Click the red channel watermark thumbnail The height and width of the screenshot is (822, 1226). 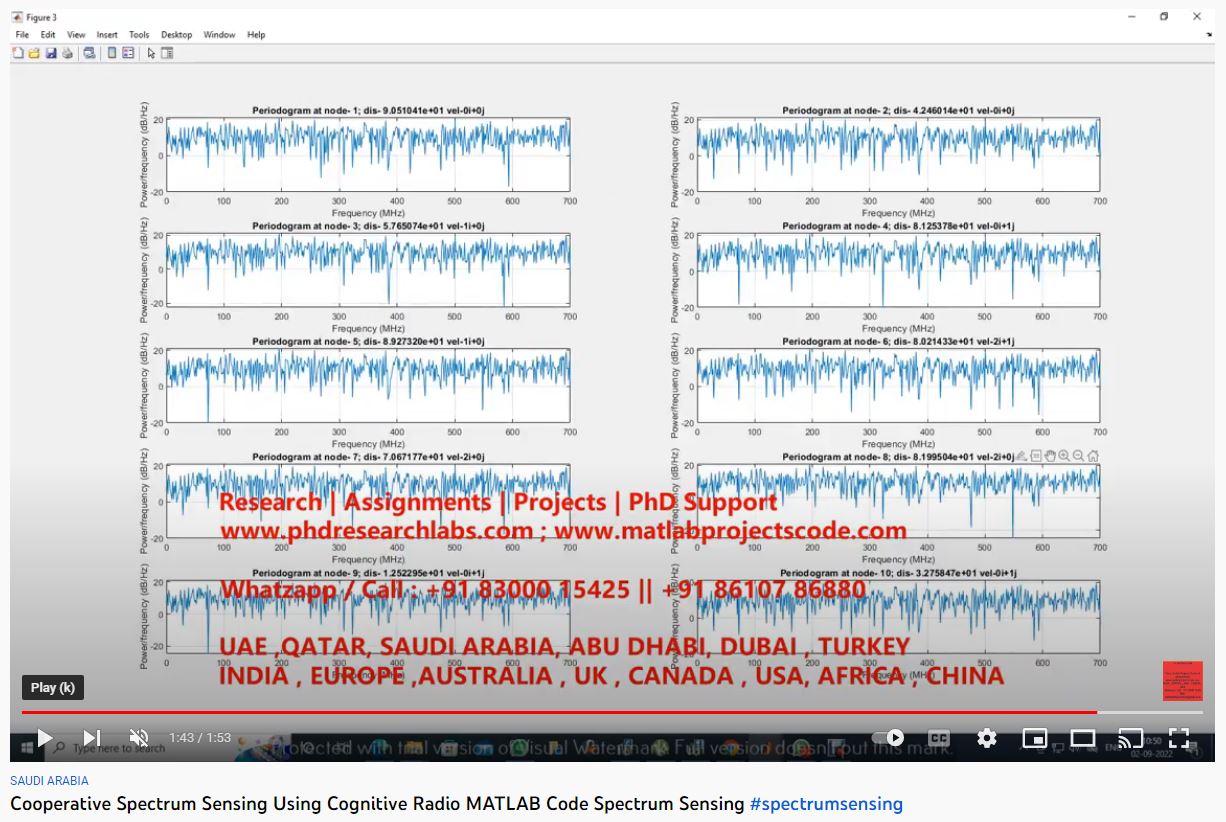(1182, 681)
